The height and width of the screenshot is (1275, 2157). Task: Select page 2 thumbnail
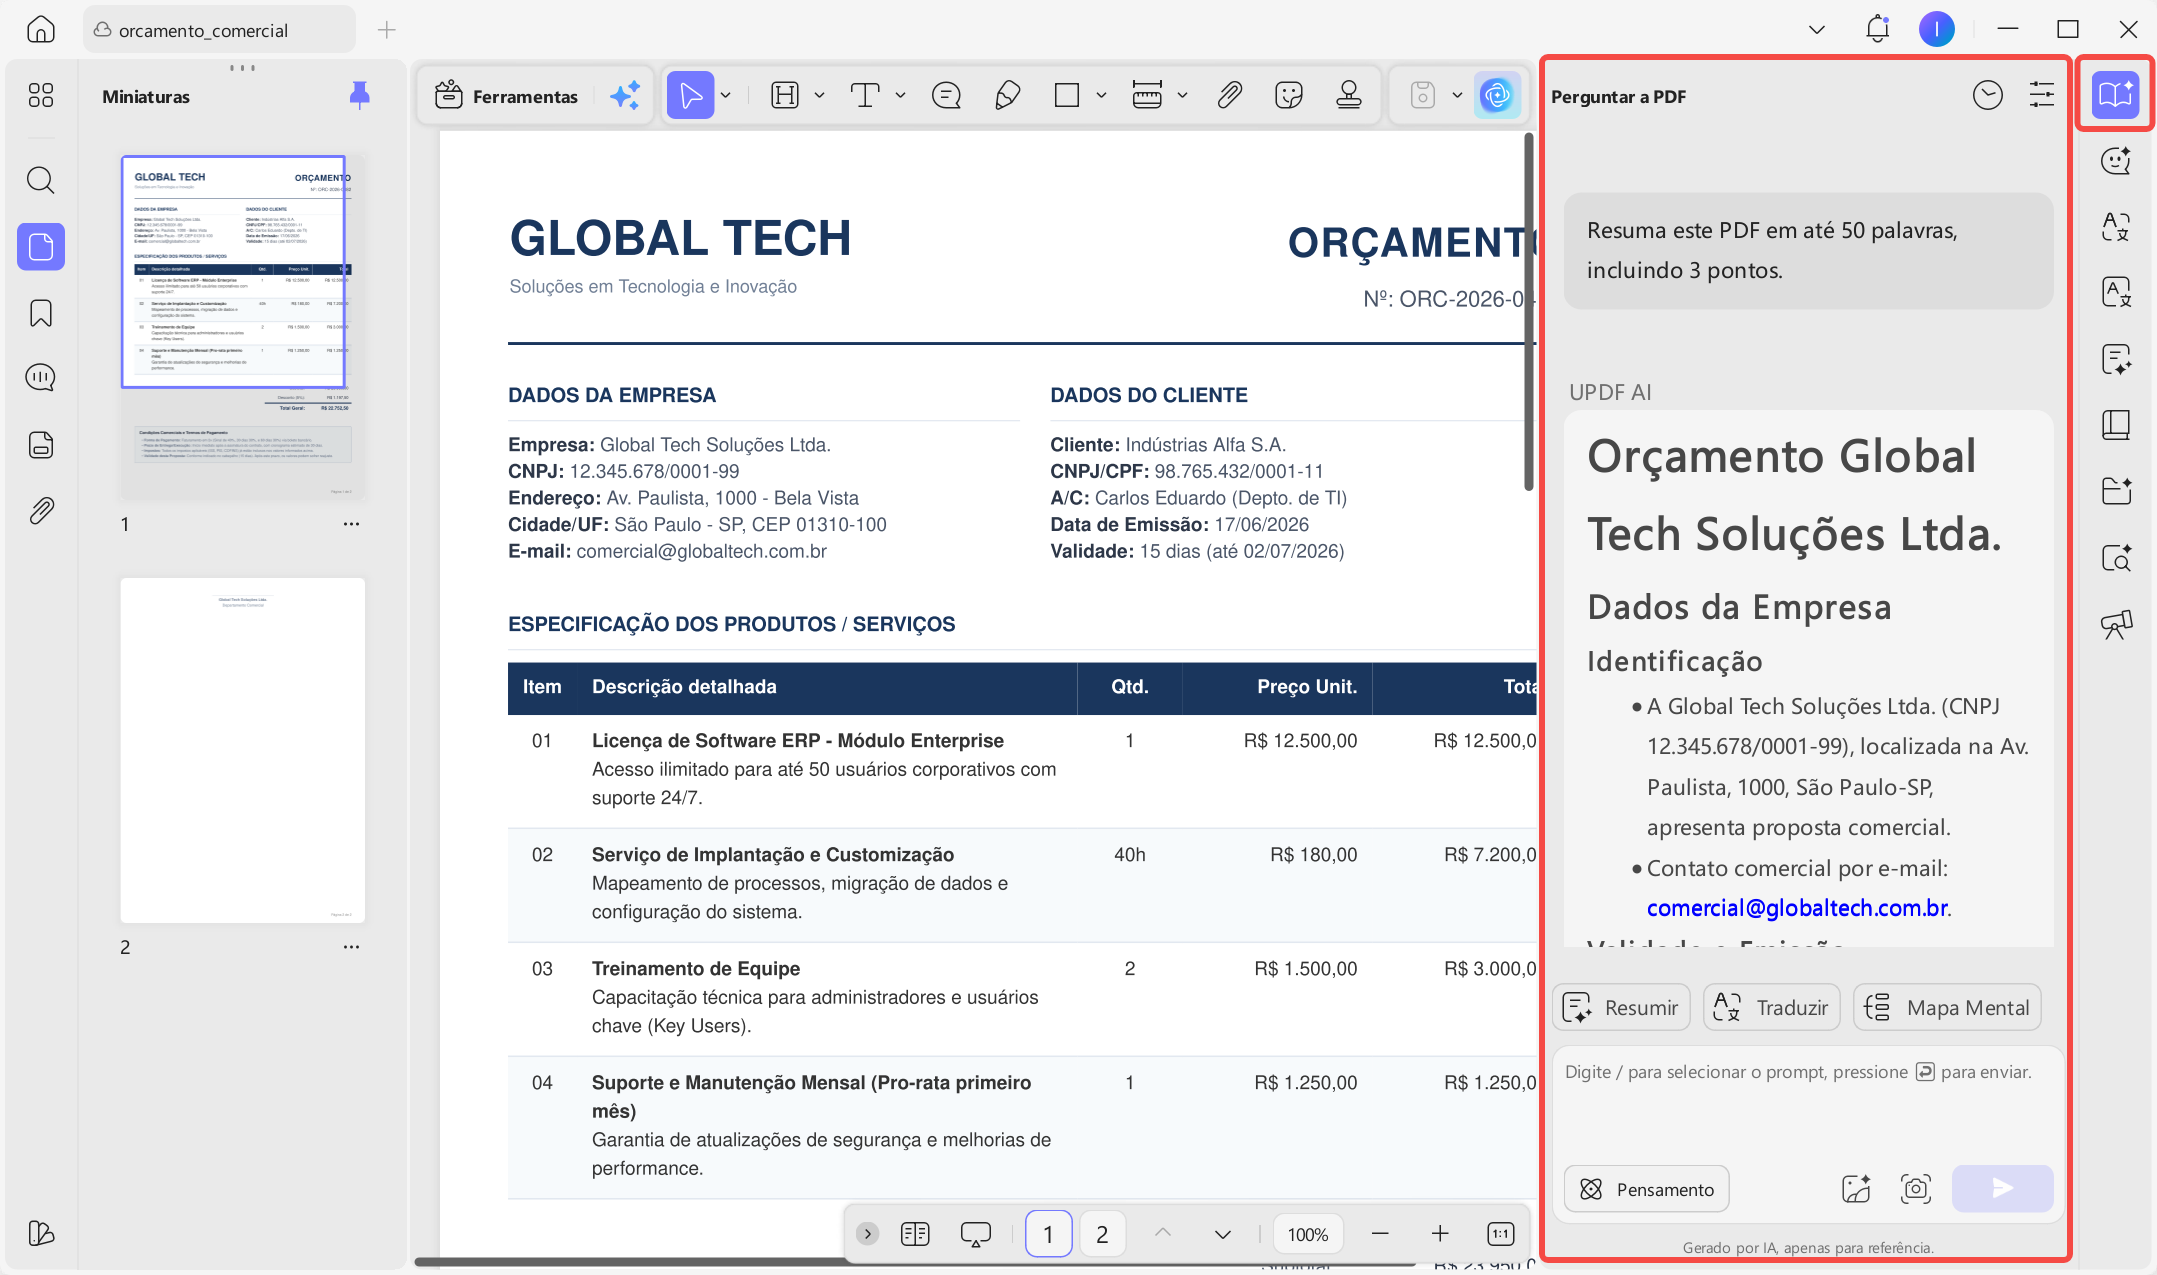tap(243, 750)
